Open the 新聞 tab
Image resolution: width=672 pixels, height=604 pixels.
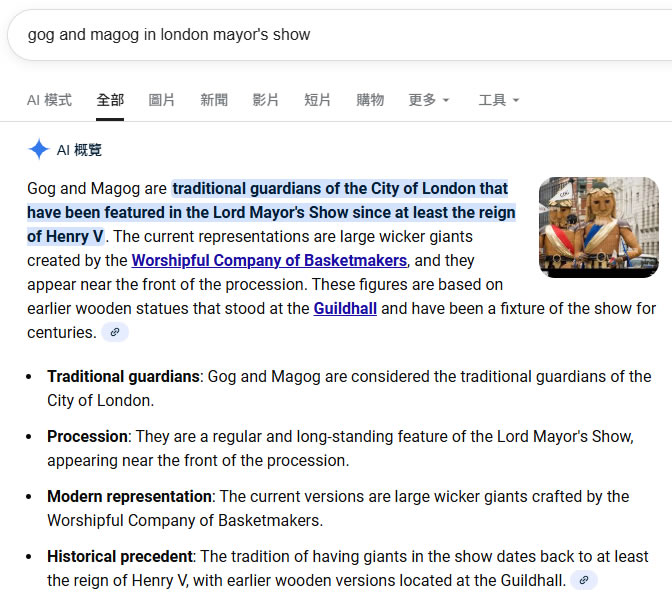[x=214, y=100]
